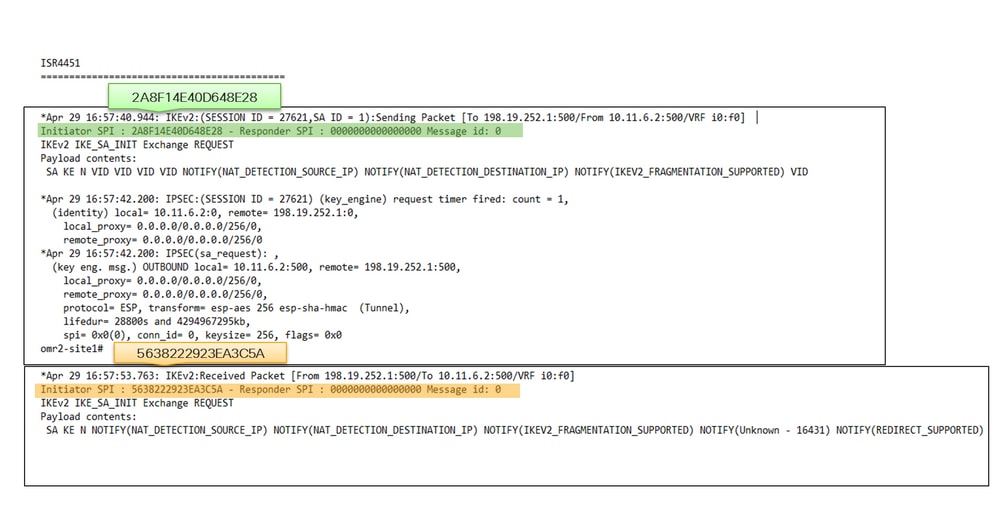Screen dimensions: 999x510
Task: Click the first local_proxy= 0.0.0.0 line
Action: [162, 226]
